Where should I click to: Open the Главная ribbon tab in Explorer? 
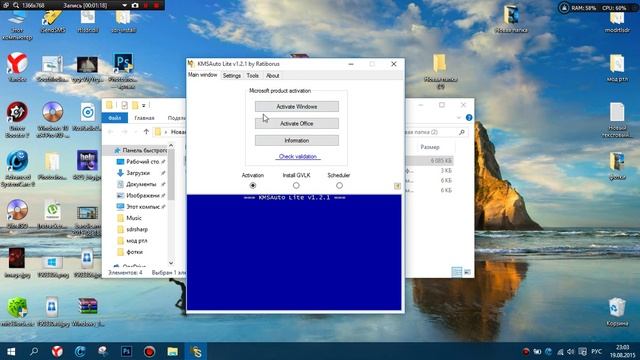click(144, 118)
